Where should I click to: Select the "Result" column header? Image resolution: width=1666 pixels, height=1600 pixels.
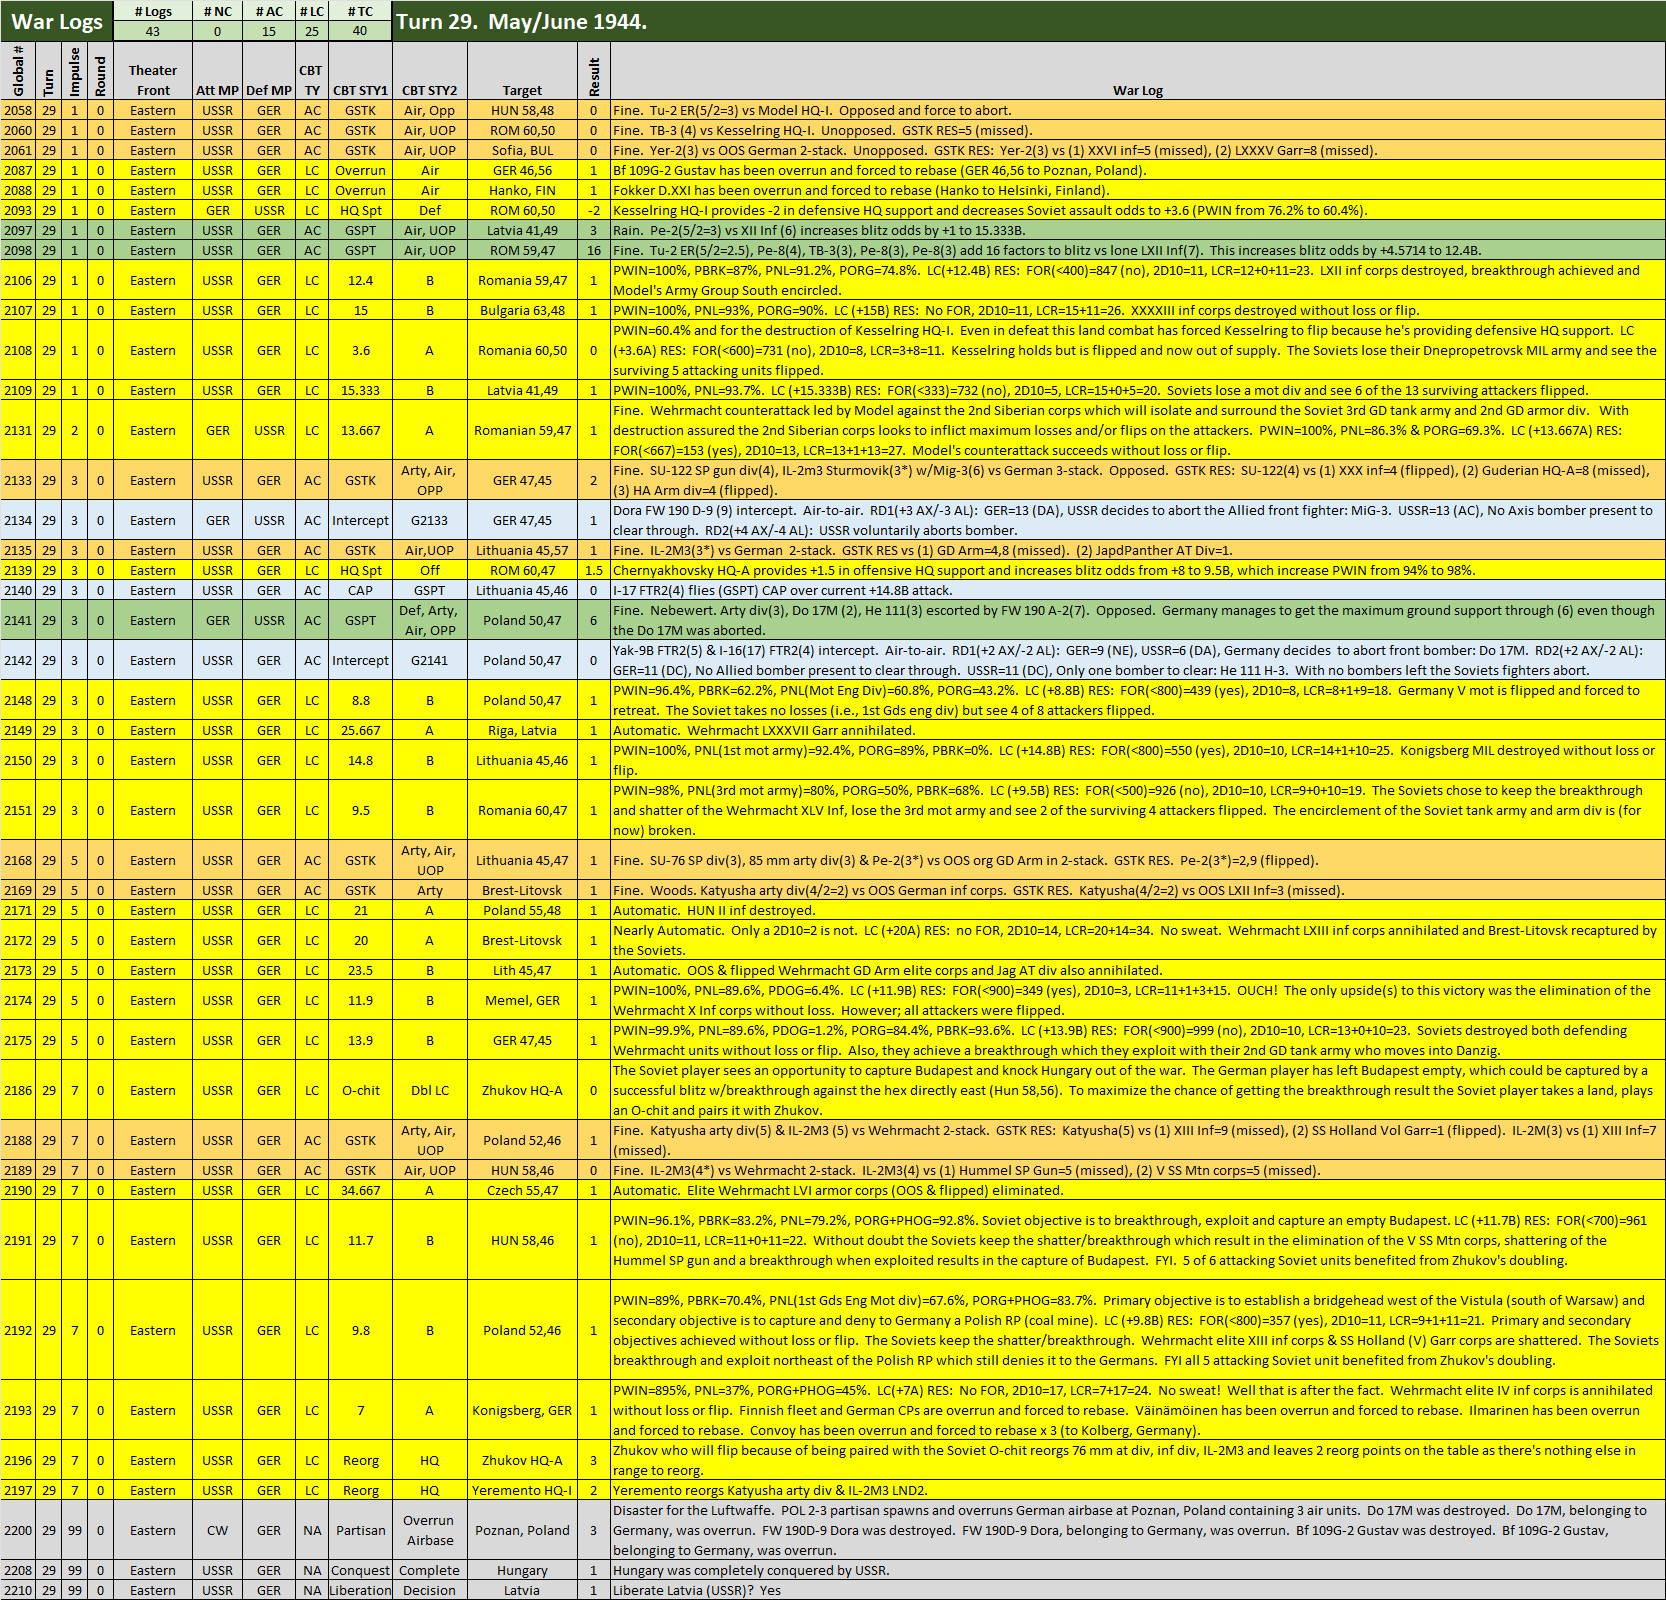pyautogui.click(x=594, y=70)
